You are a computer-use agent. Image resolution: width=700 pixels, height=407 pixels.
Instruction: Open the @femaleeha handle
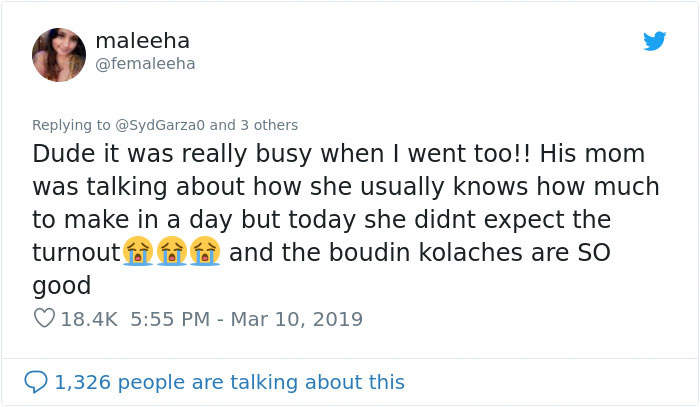click(145, 64)
